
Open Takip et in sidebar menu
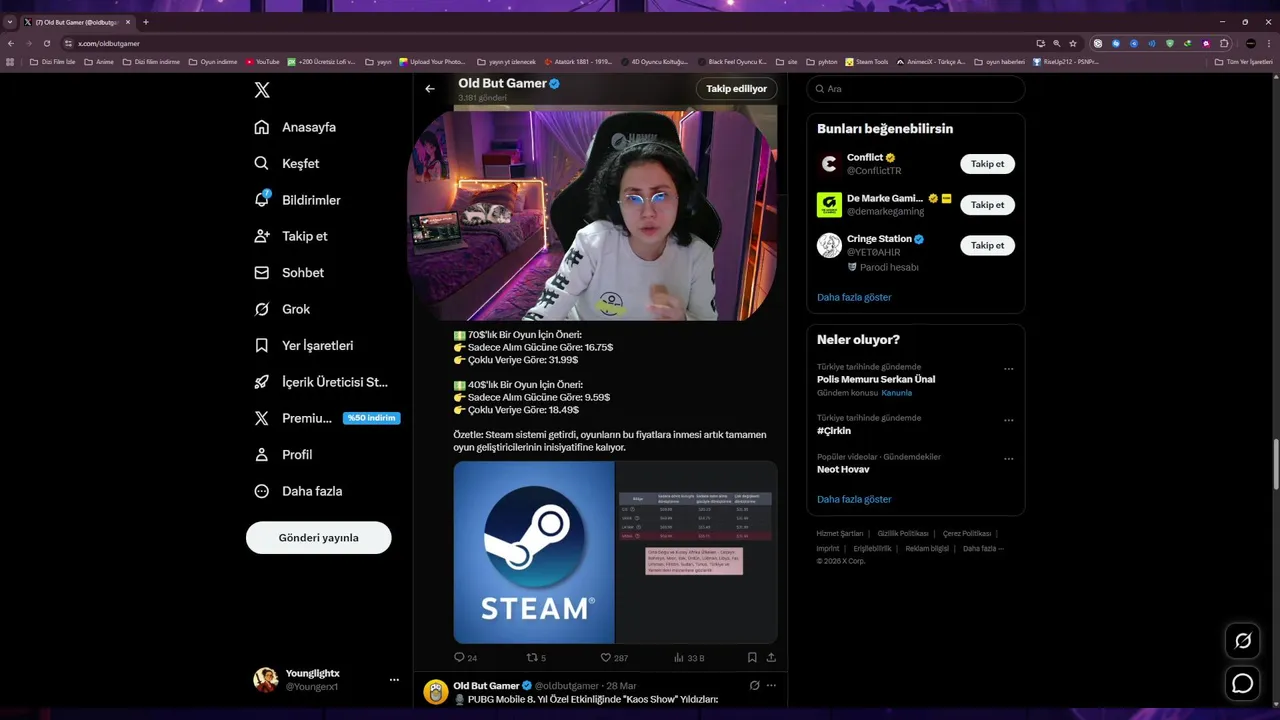tap(291, 236)
